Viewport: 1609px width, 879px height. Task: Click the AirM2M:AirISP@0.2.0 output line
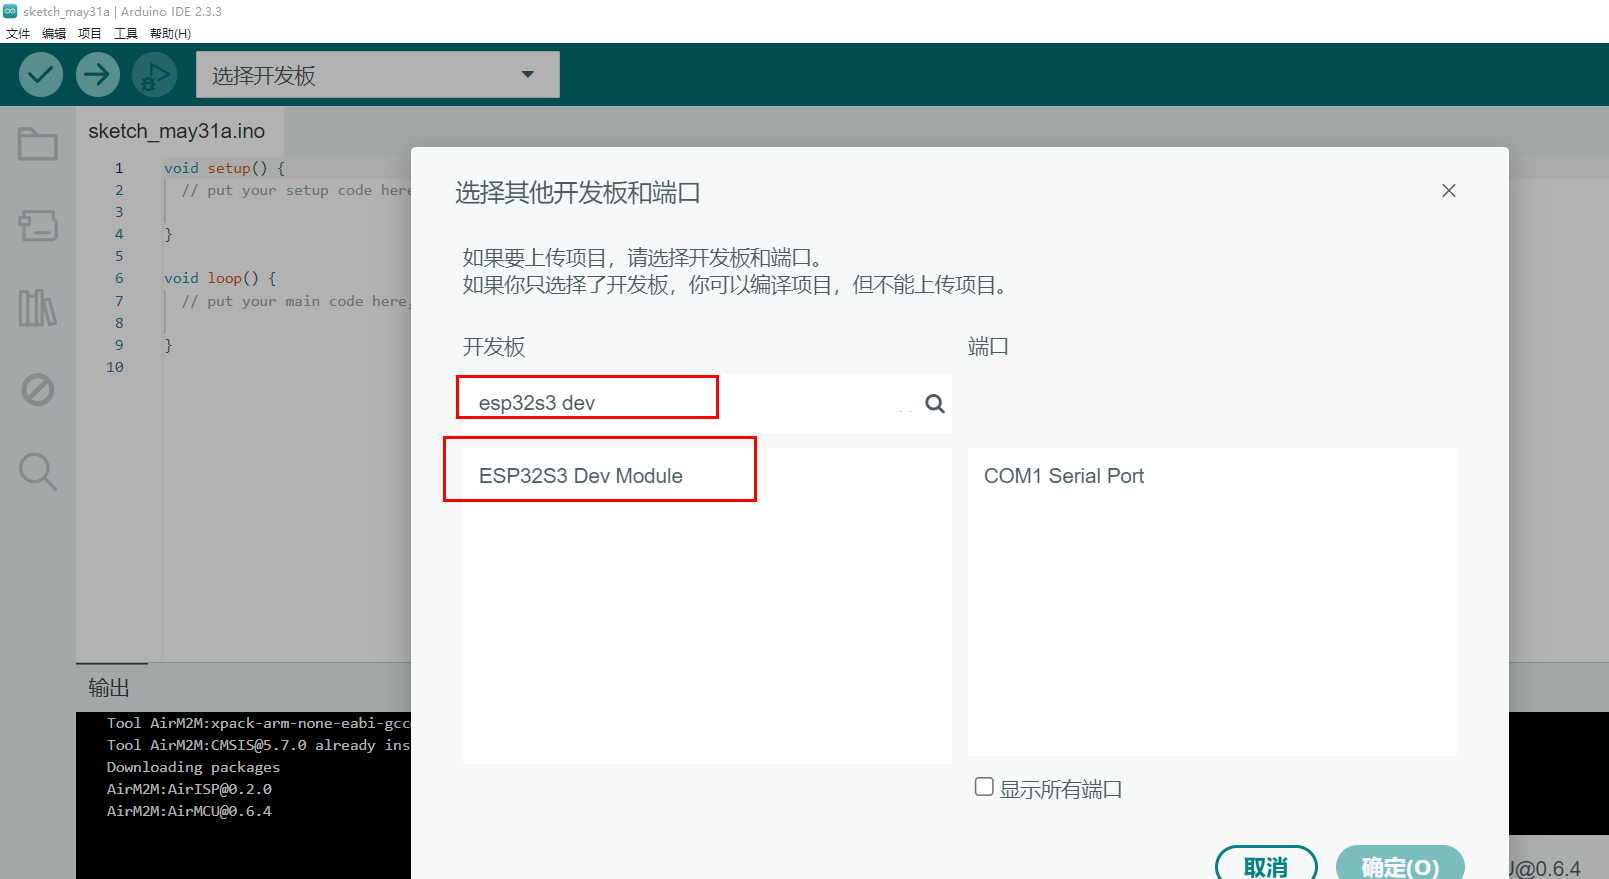tap(189, 789)
